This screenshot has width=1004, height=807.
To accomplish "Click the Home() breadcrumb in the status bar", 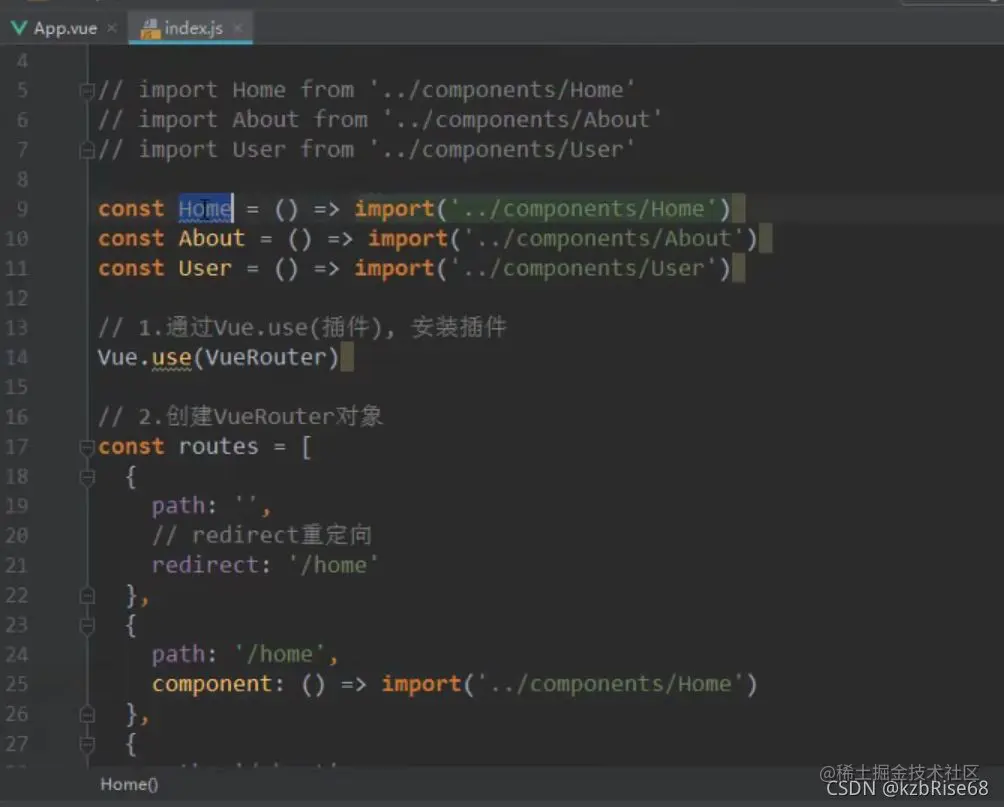I will 129,785.
